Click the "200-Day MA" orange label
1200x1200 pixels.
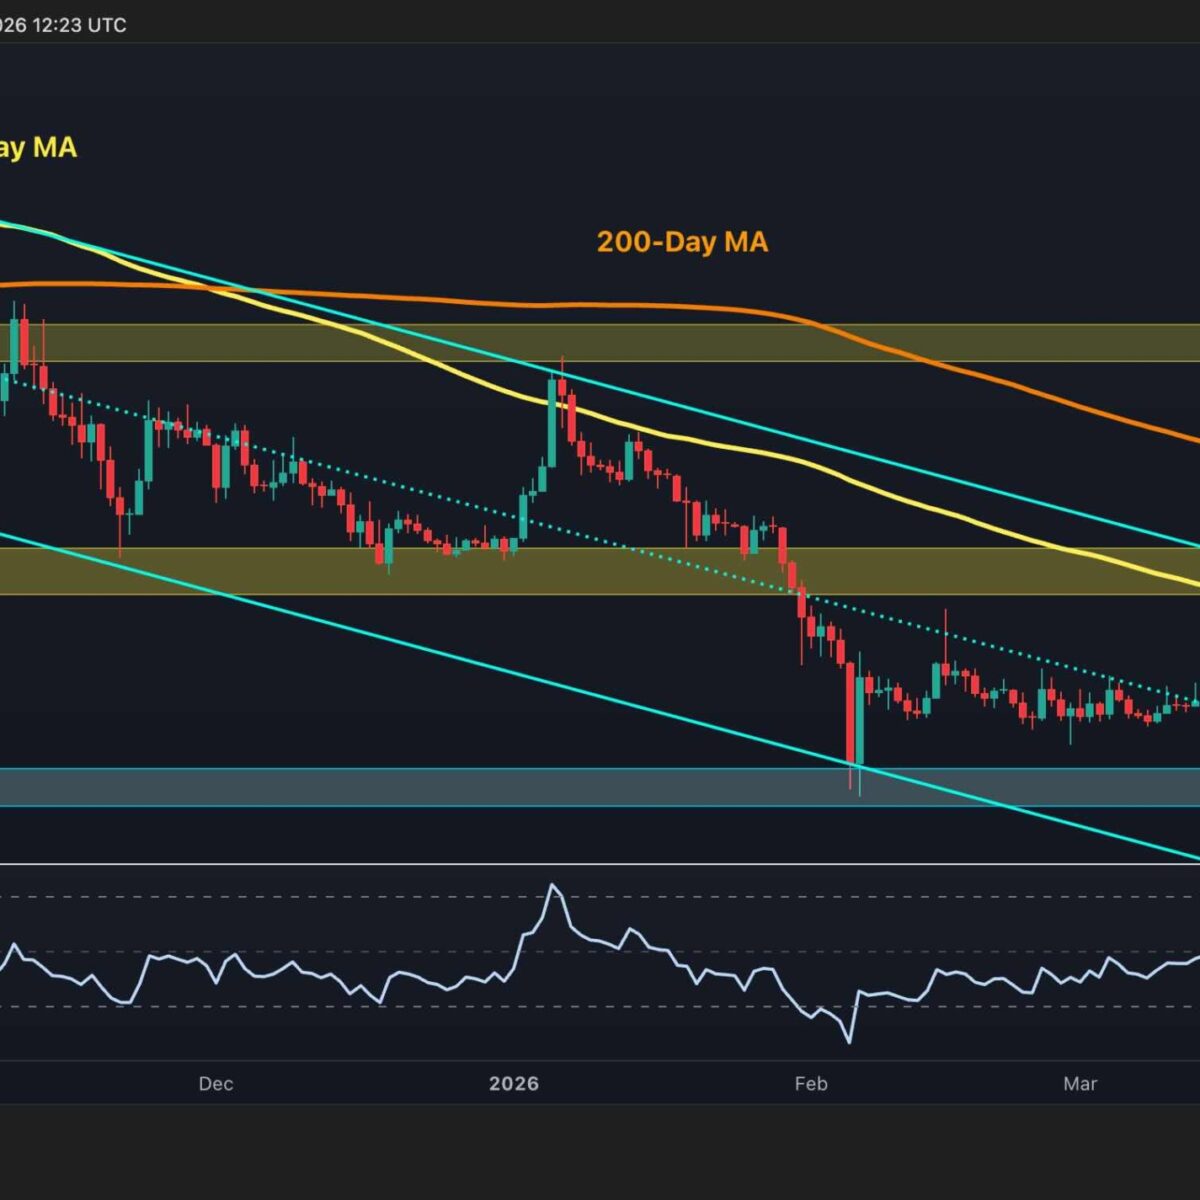(x=682, y=242)
